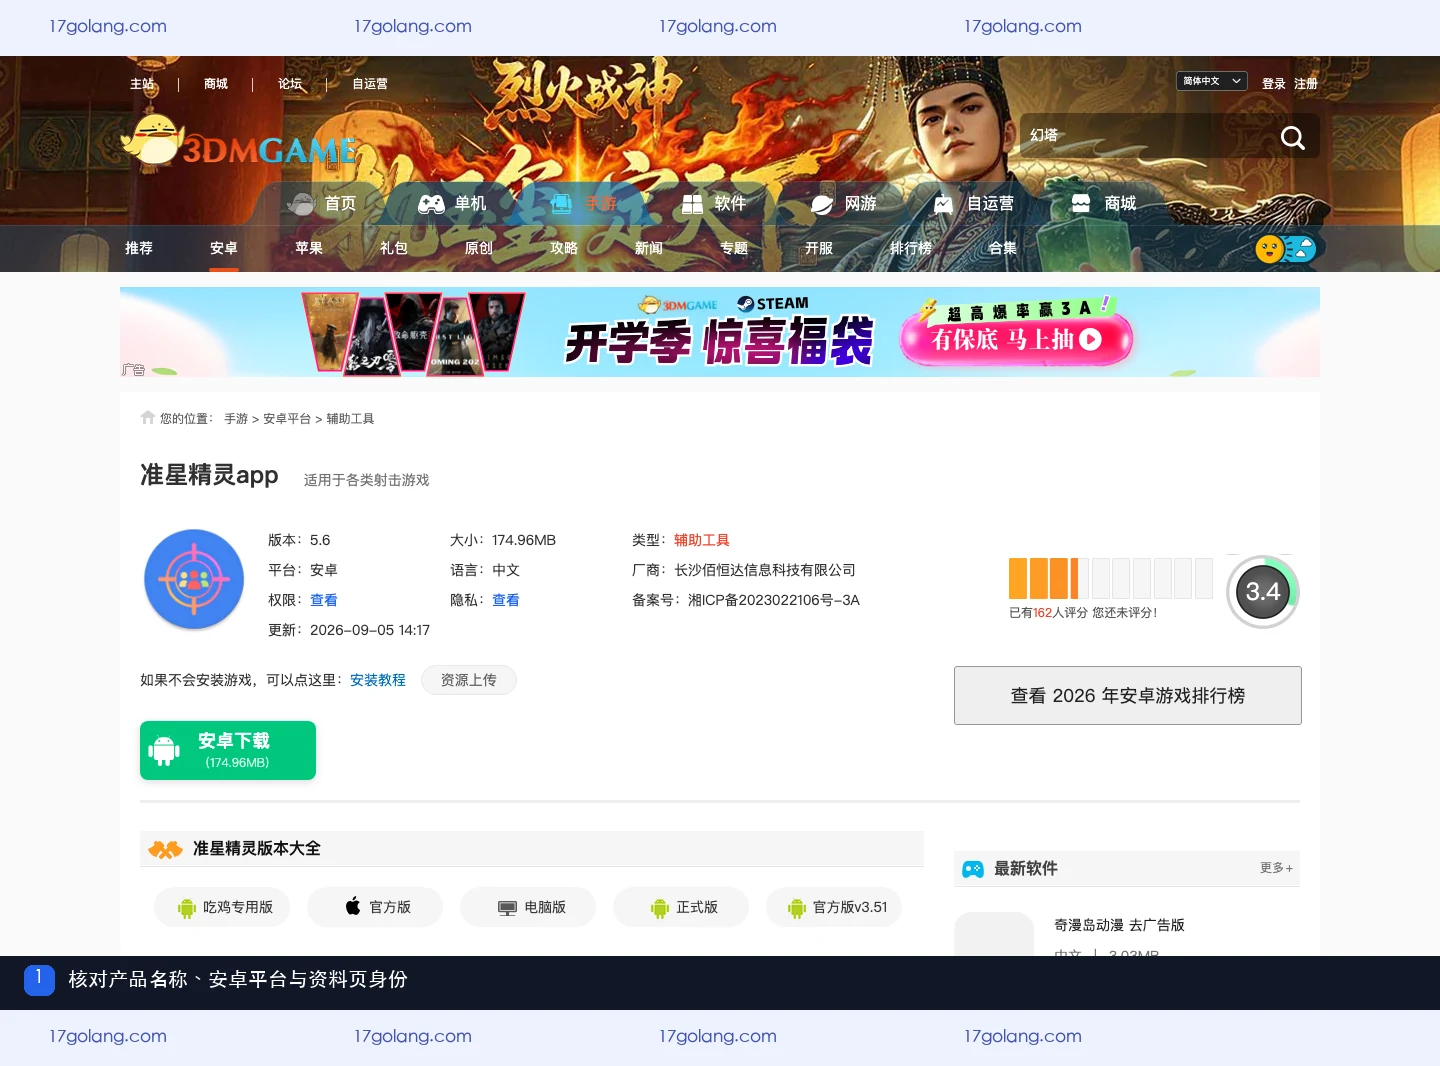Click 查看 2026 年安卓游戏排行榜 button
The height and width of the screenshot is (1066, 1440).
pyautogui.click(x=1128, y=695)
